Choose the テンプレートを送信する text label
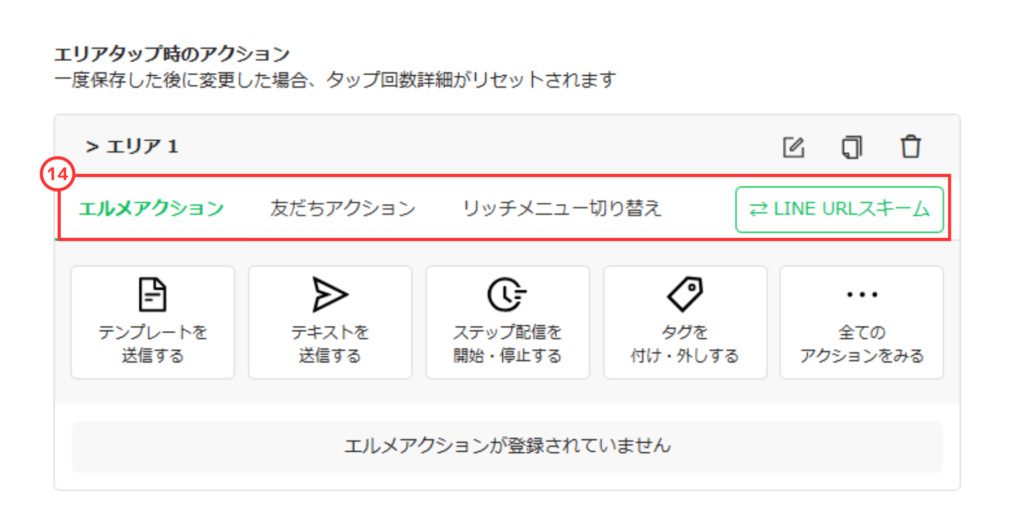 [x=152, y=344]
